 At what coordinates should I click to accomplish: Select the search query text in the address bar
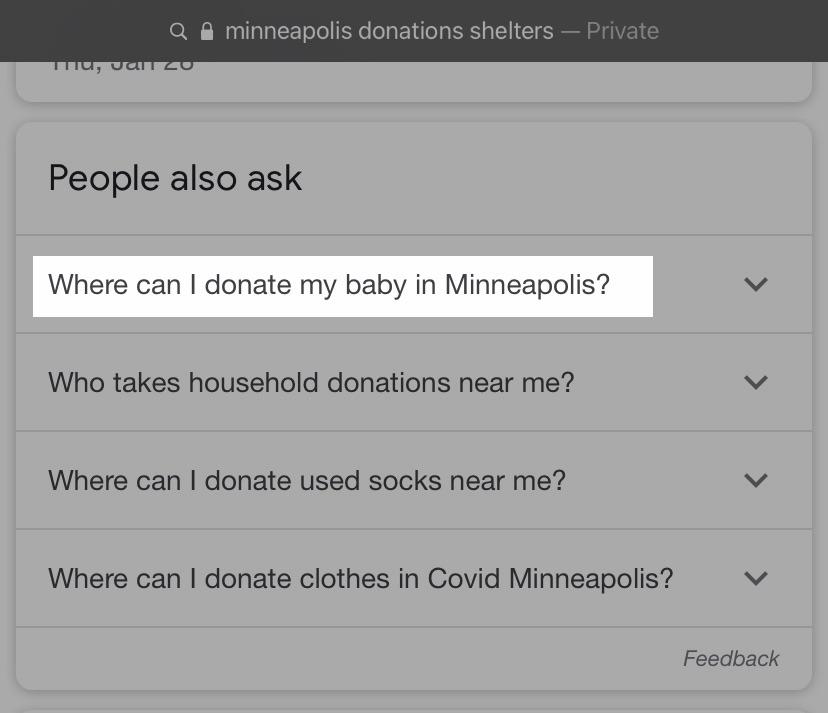coord(389,31)
